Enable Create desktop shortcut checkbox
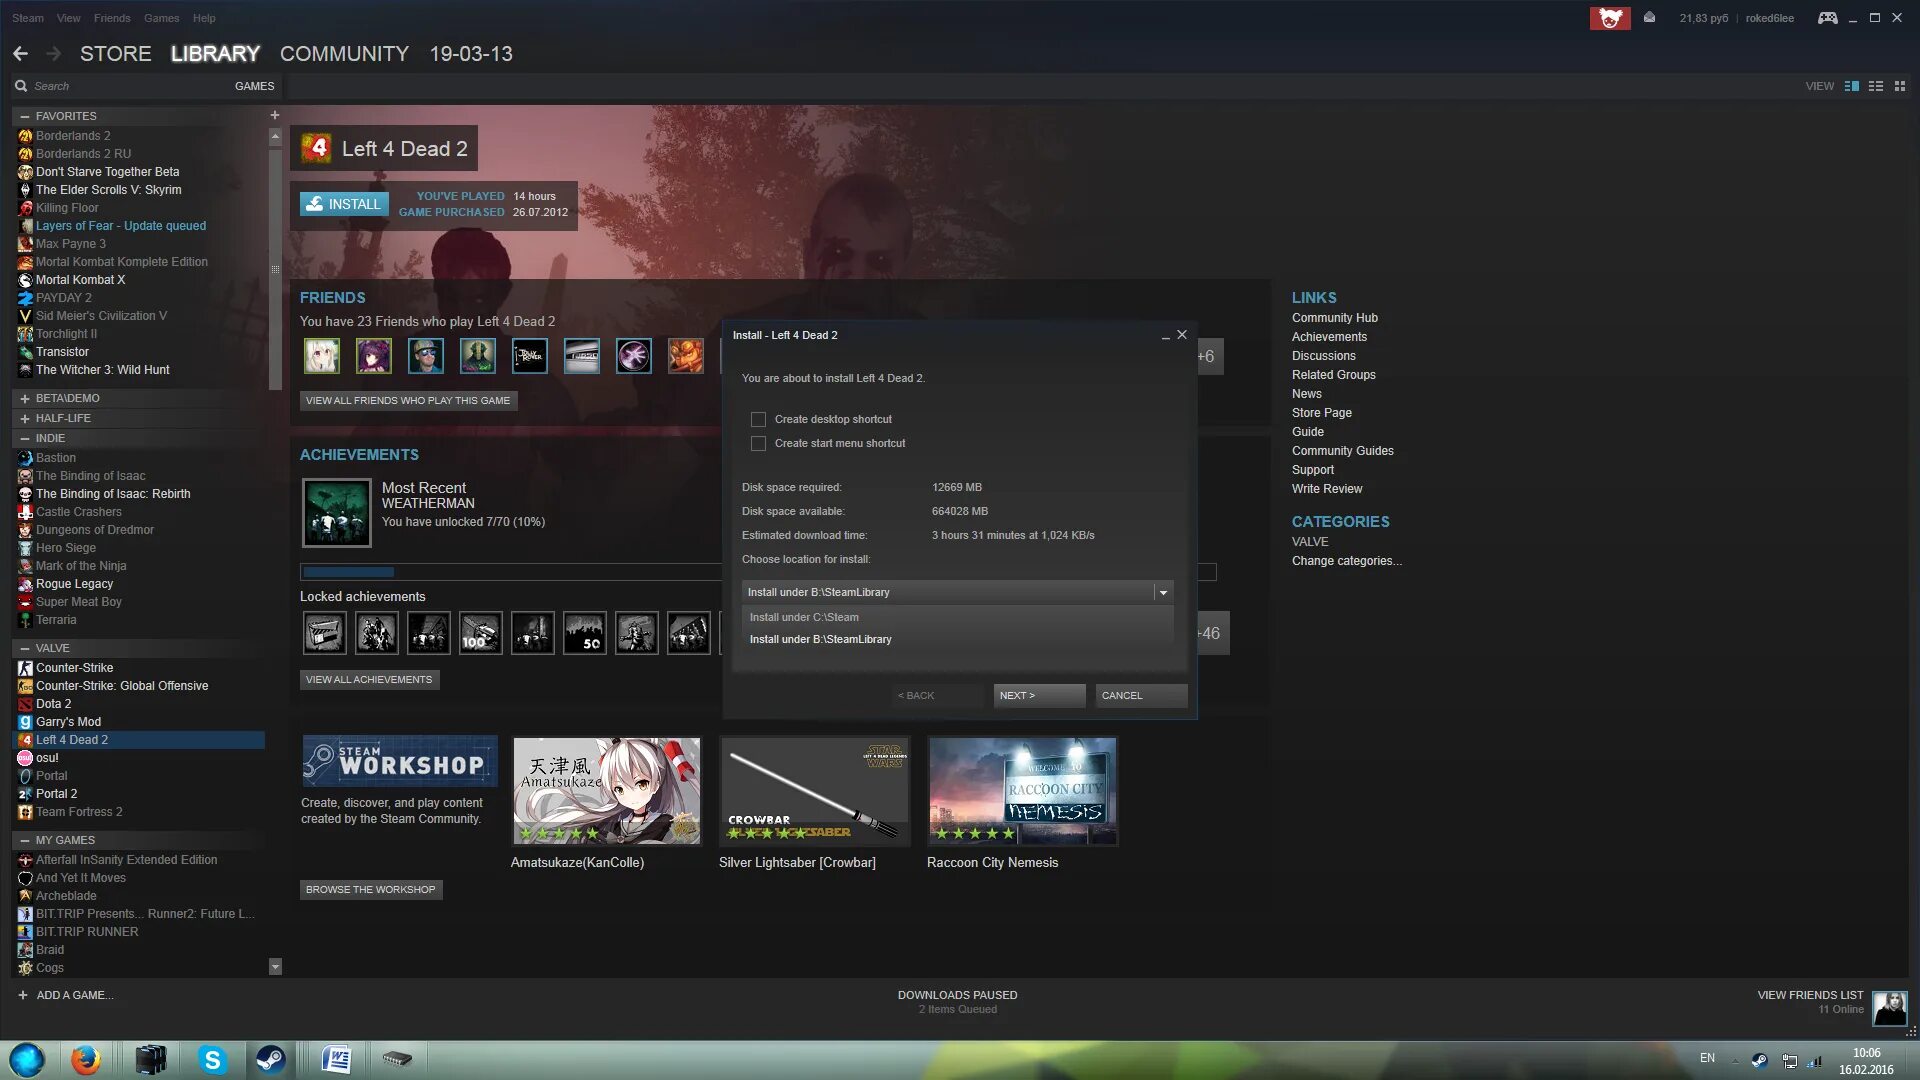1920x1080 pixels. point(758,420)
